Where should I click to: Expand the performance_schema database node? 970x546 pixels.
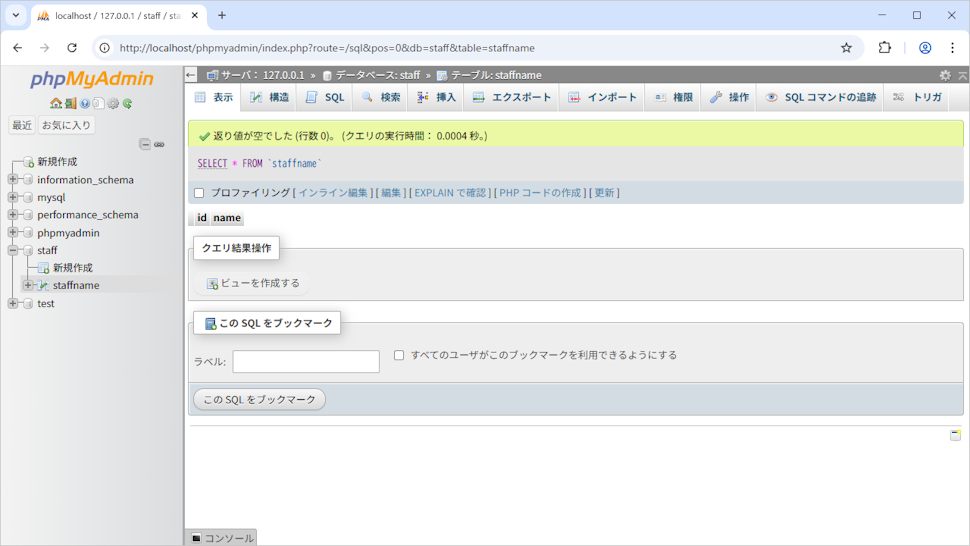coord(12,215)
